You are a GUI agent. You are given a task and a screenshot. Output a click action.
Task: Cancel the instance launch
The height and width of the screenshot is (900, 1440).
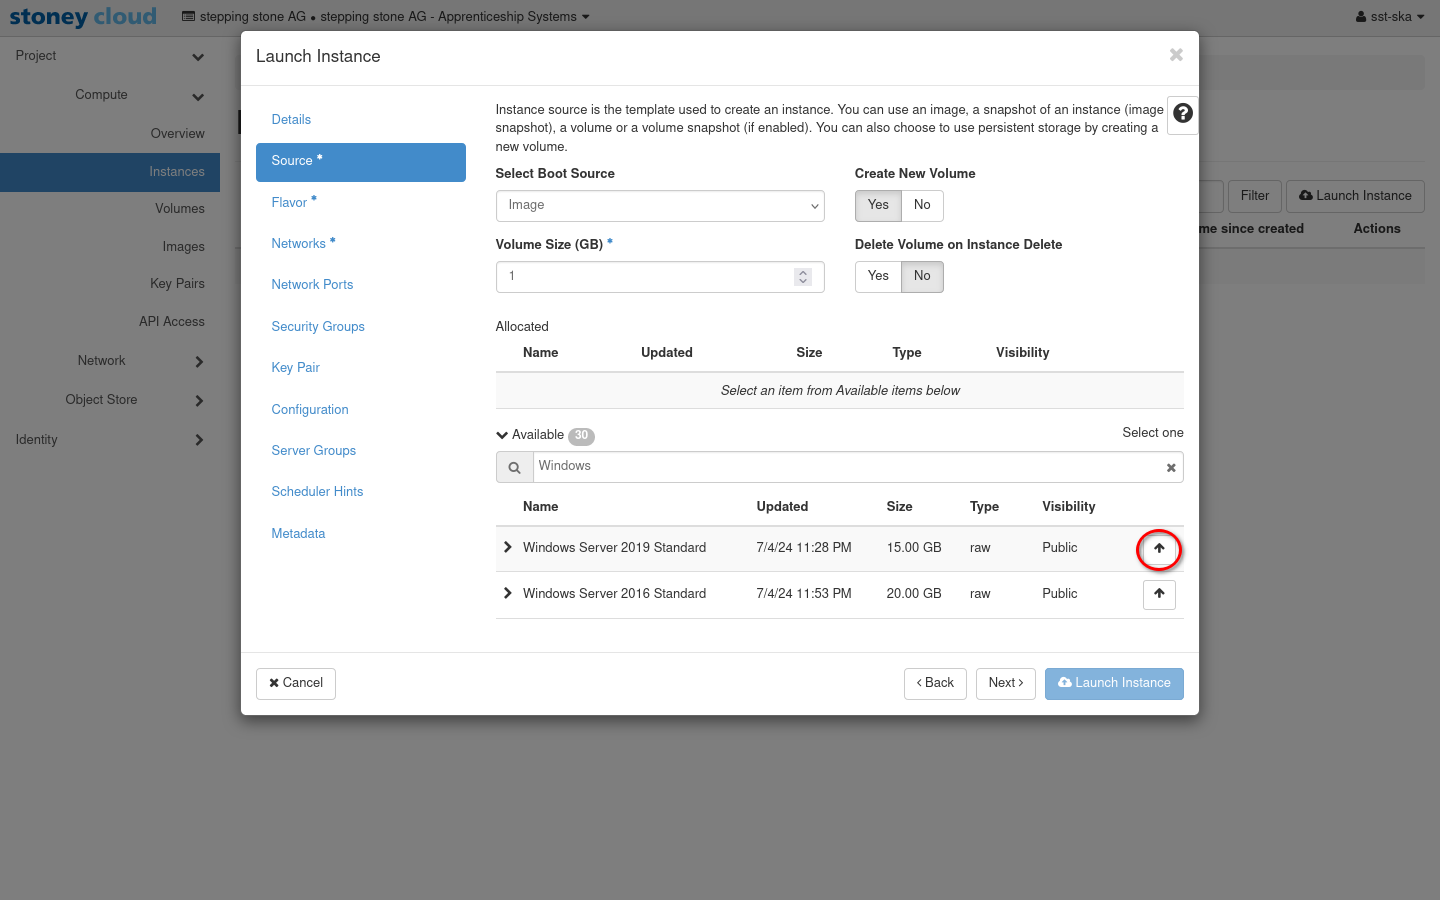296,683
